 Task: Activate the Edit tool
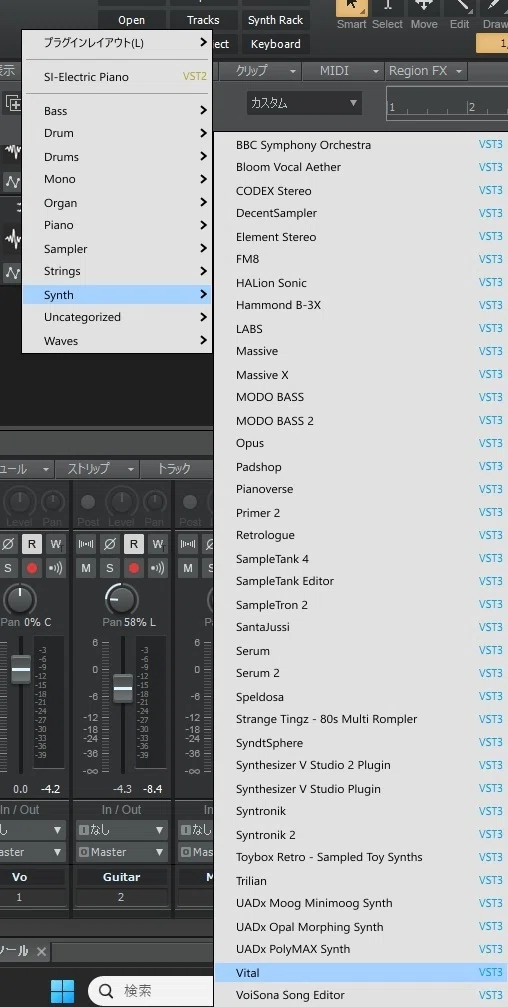pos(459,13)
